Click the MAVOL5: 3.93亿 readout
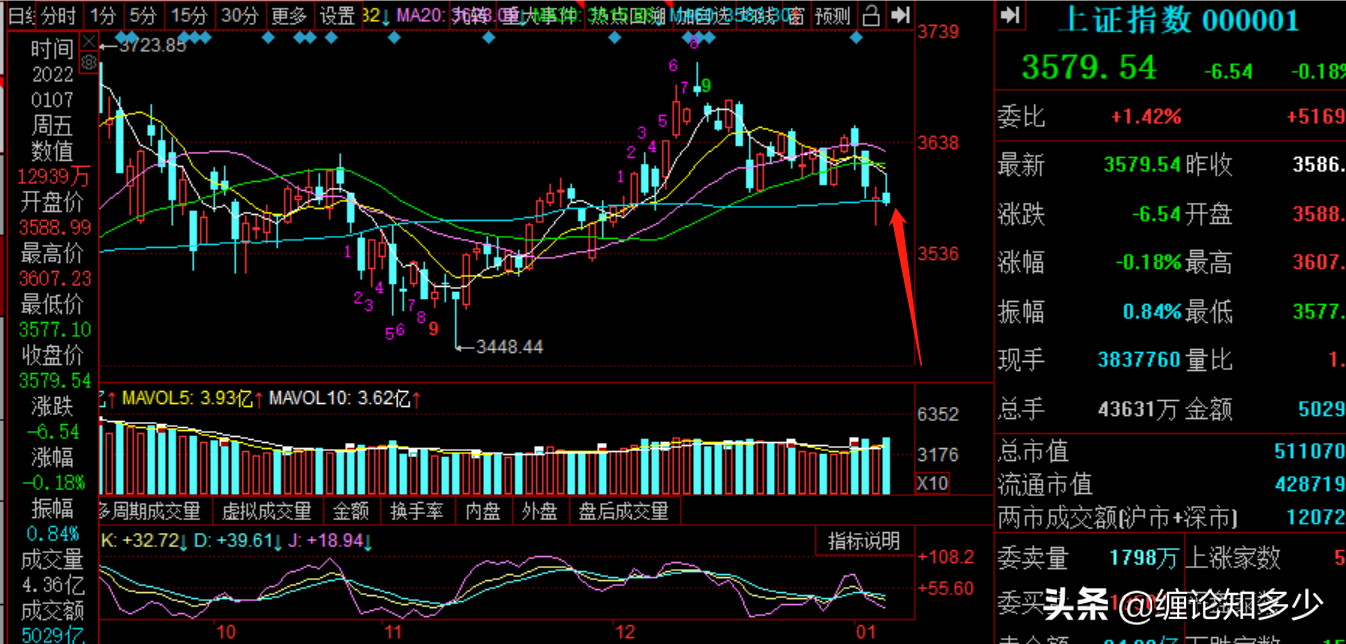The height and width of the screenshot is (644, 1346). point(187,399)
